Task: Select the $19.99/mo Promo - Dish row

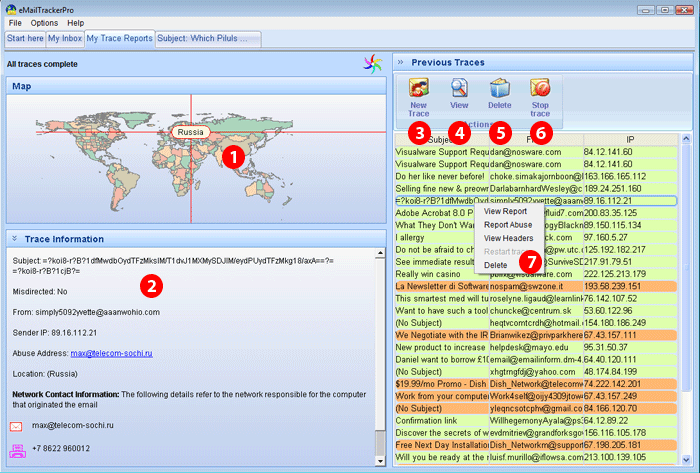Action: click(x=536, y=384)
